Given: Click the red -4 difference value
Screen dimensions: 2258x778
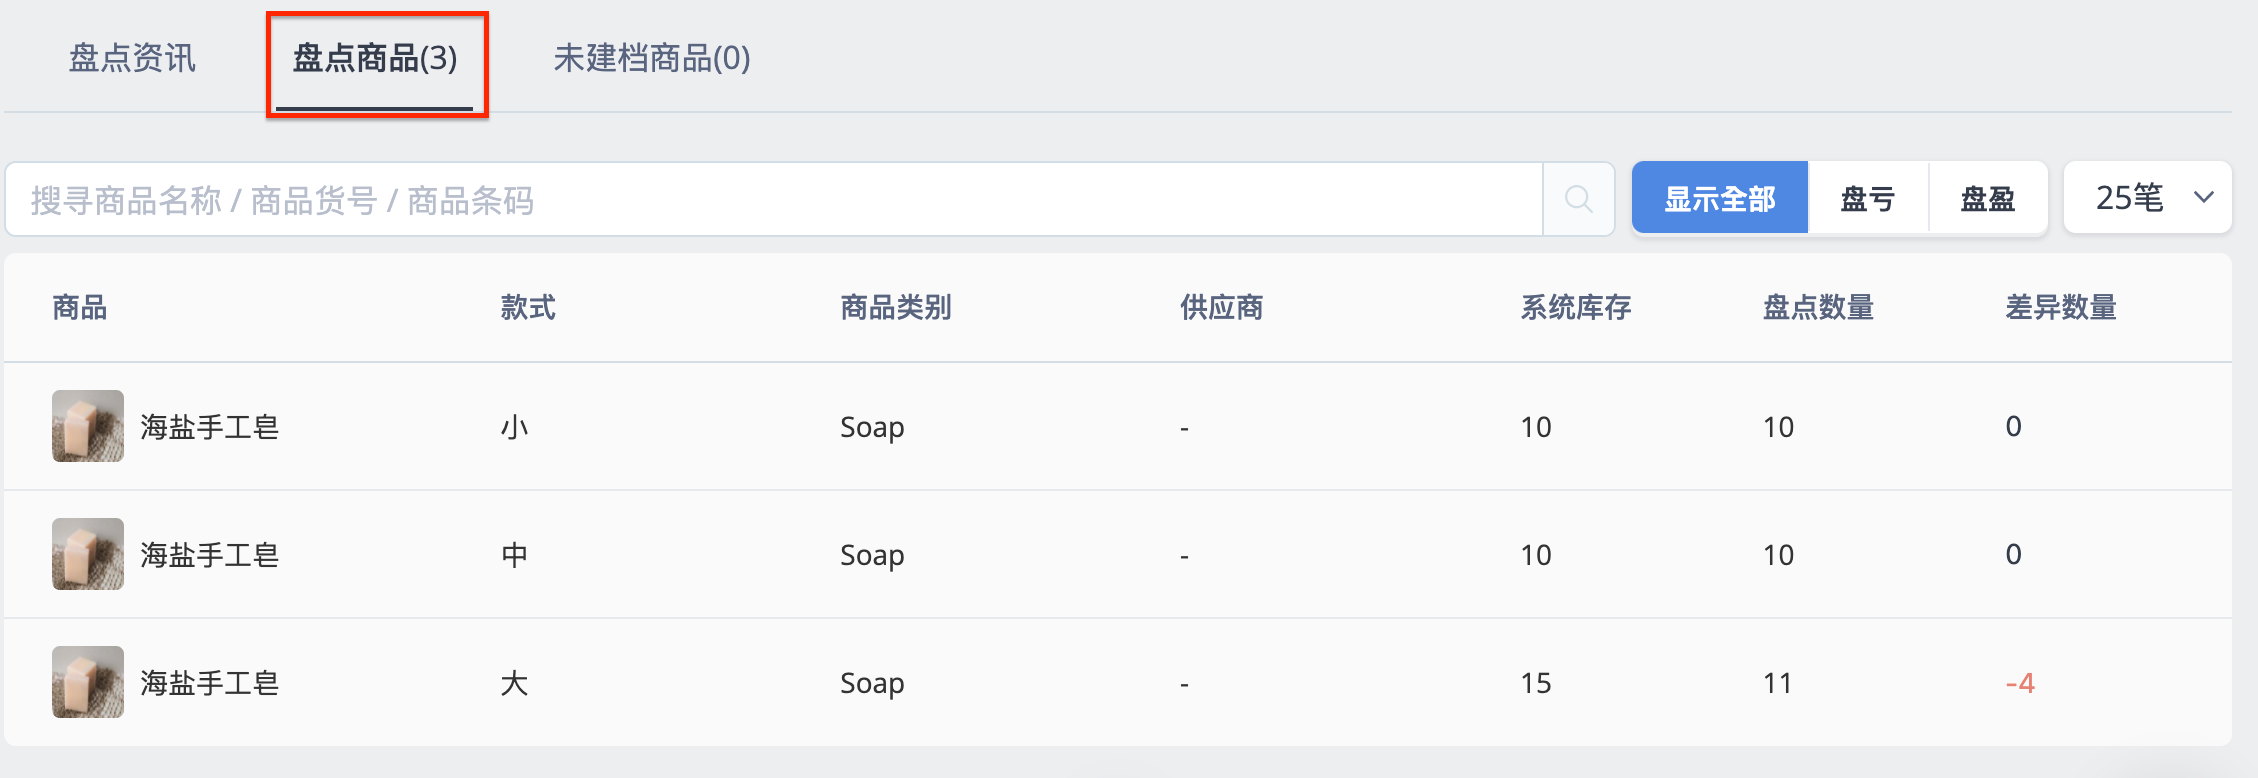Looking at the screenshot, I should pos(2020,683).
